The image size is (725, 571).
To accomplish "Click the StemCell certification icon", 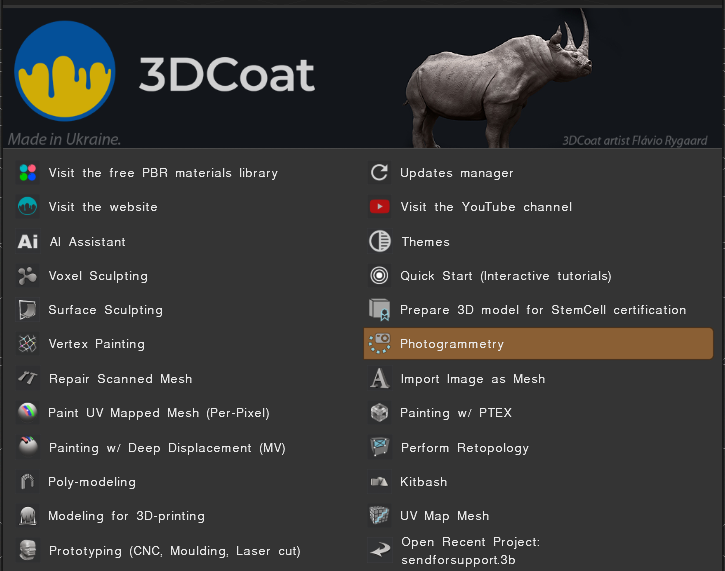I will [380, 310].
